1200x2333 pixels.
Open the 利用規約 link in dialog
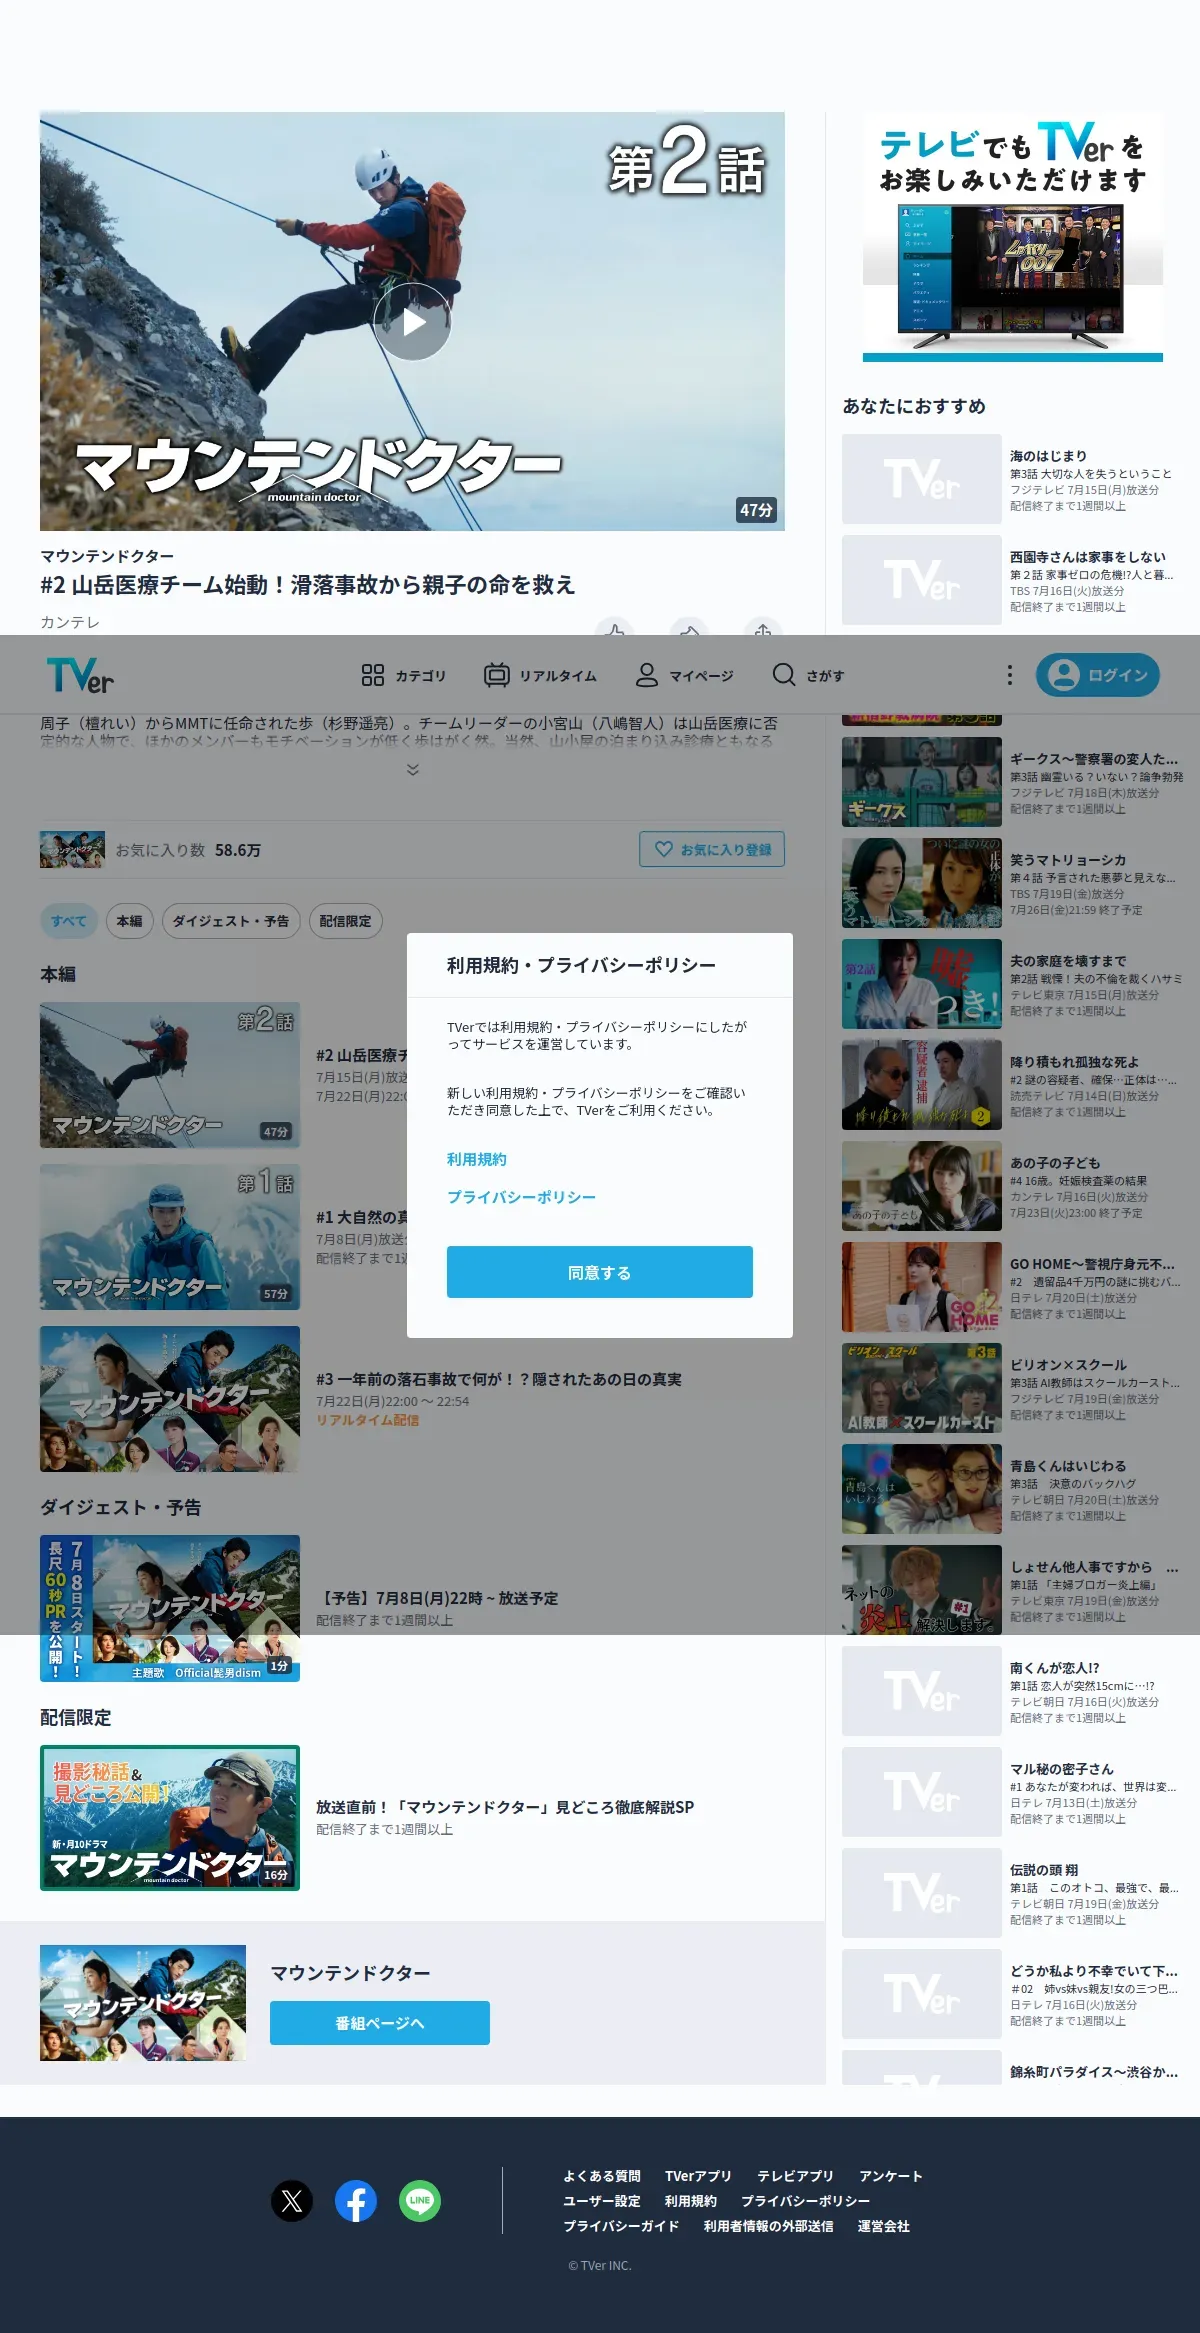(x=477, y=1160)
